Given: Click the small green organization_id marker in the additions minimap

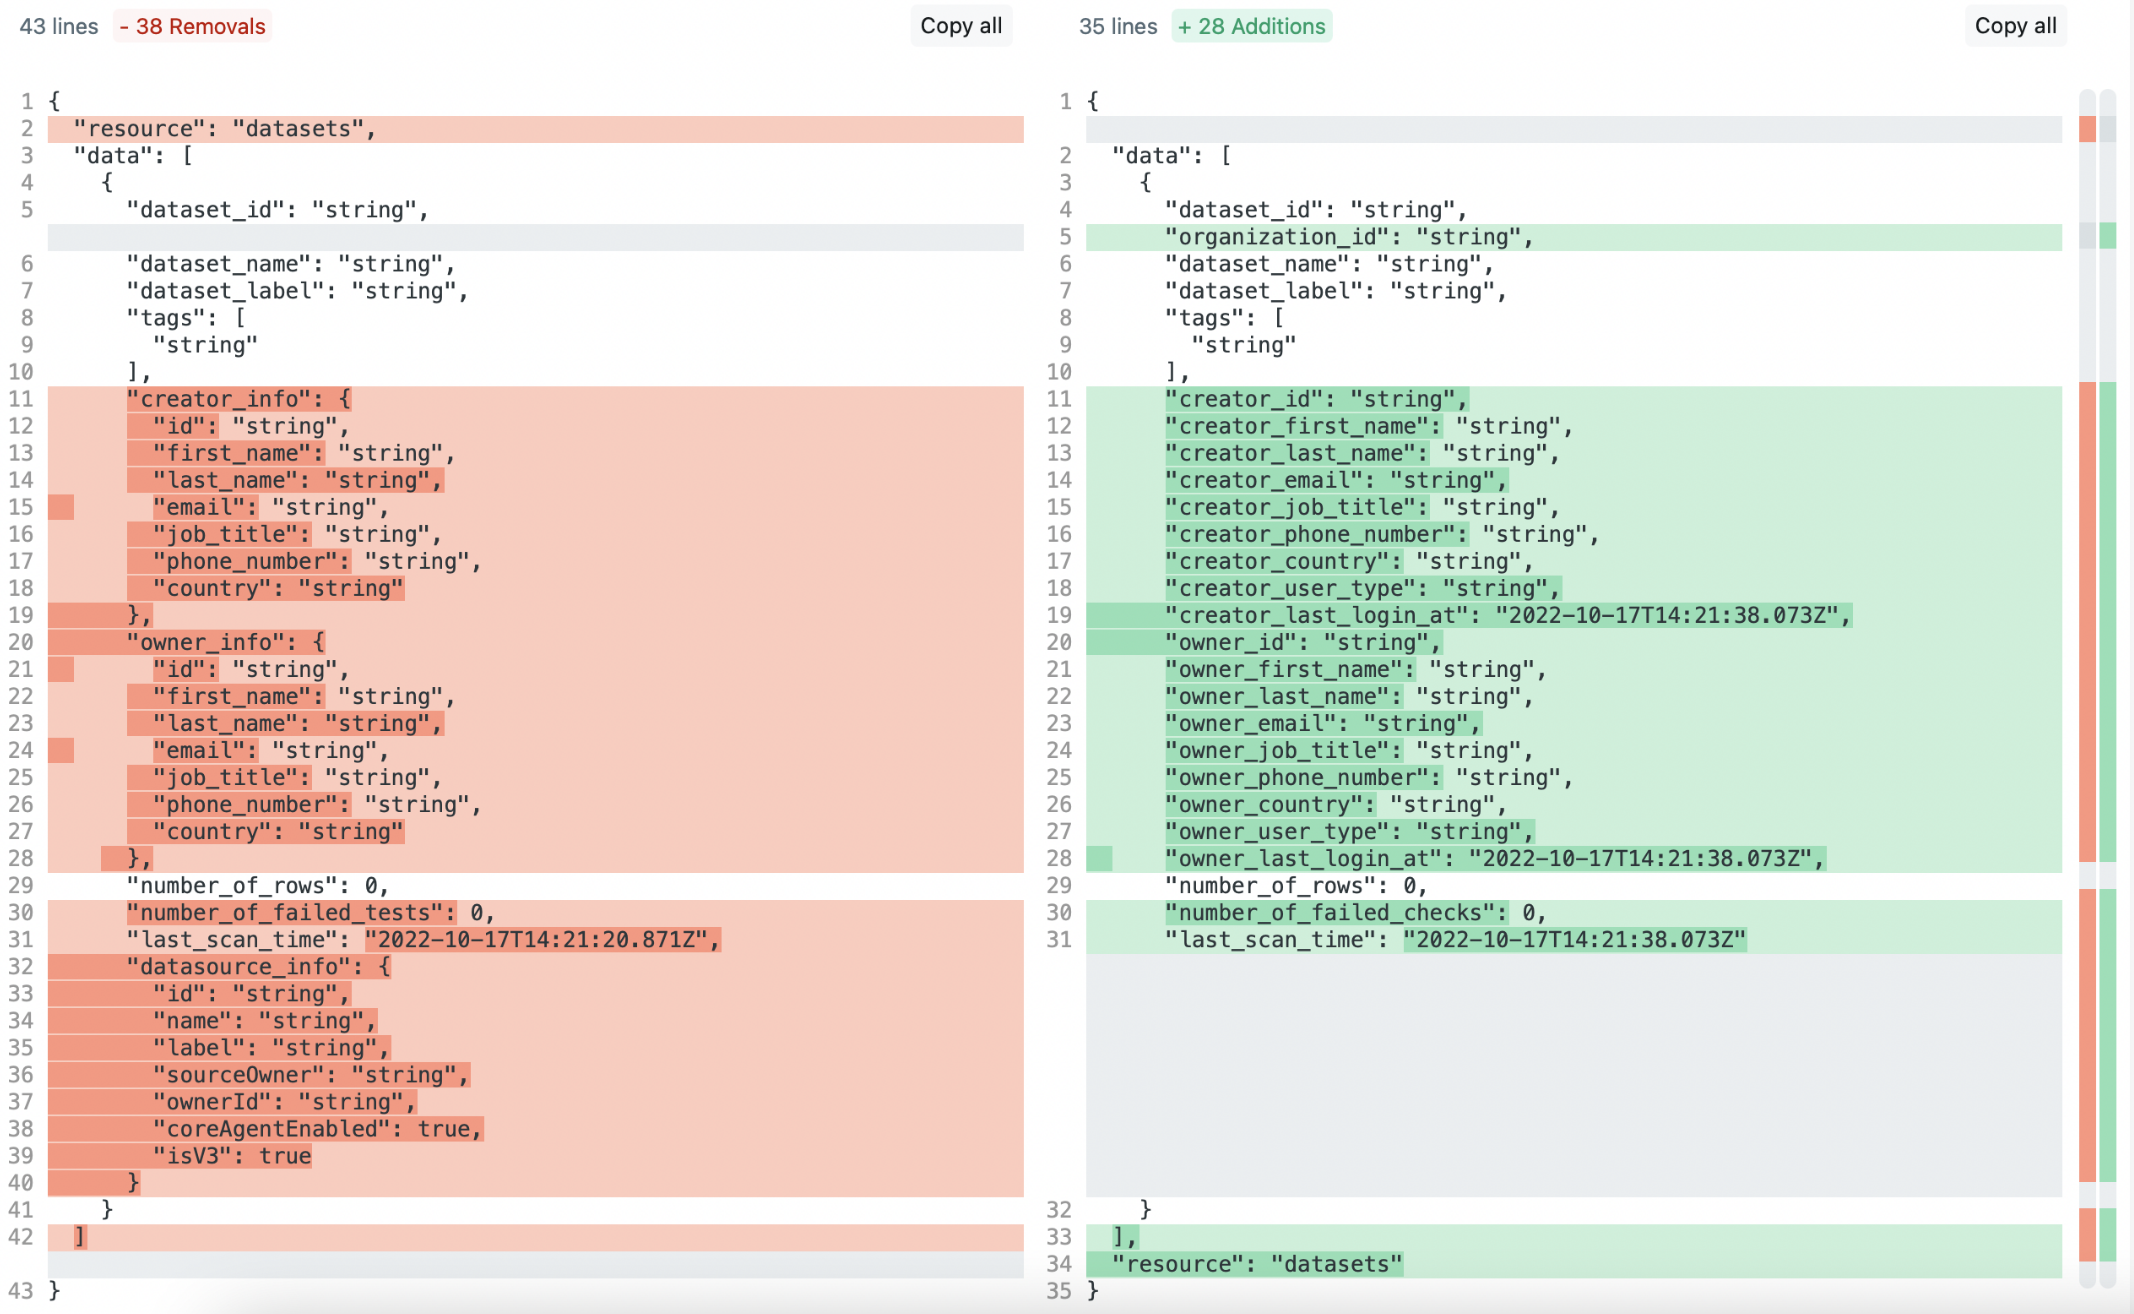Looking at the screenshot, I should 2108,236.
